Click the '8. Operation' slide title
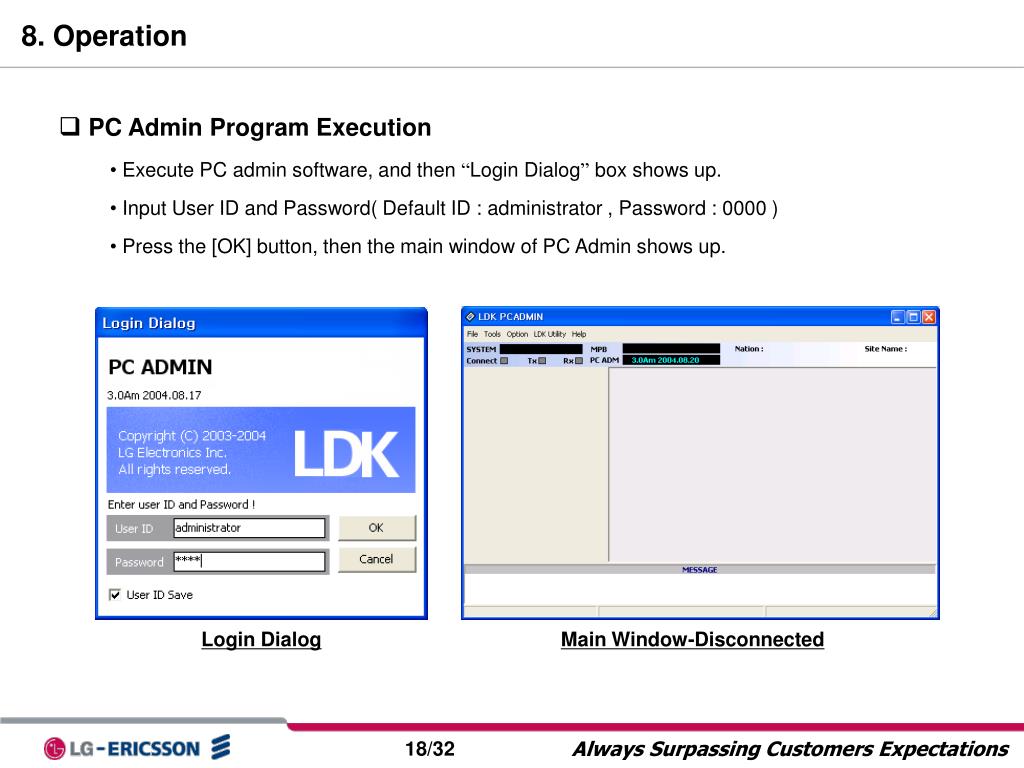Viewport: 1024px width, 768px height. (104, 36)
